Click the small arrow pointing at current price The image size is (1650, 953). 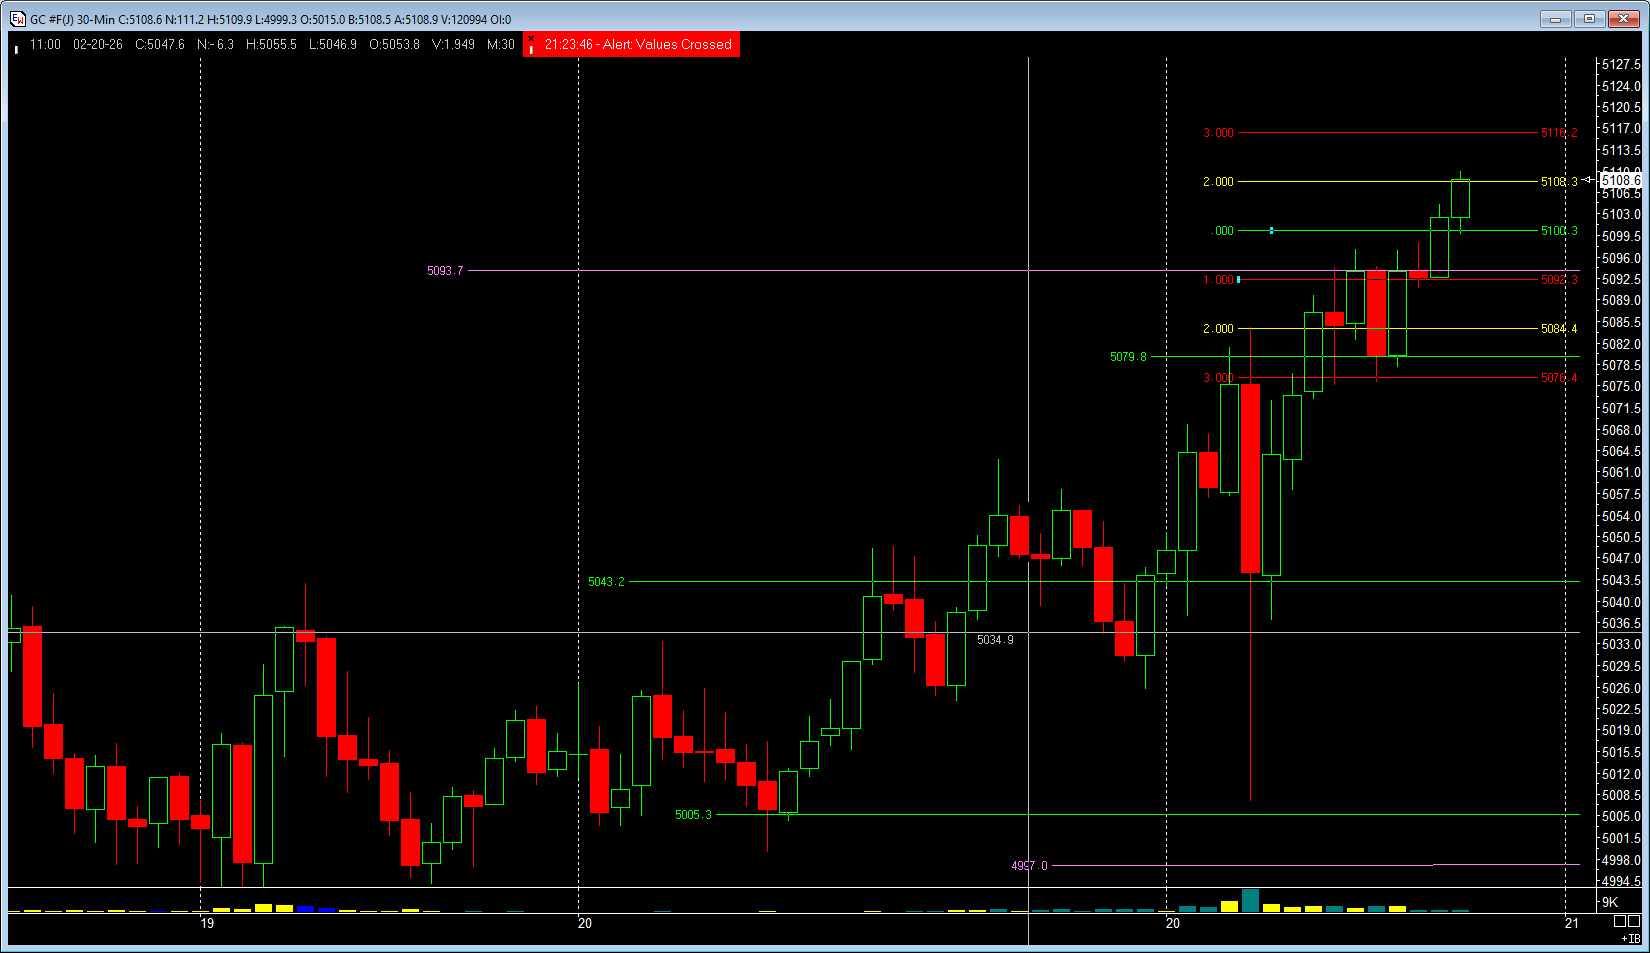coord(1588,180)
